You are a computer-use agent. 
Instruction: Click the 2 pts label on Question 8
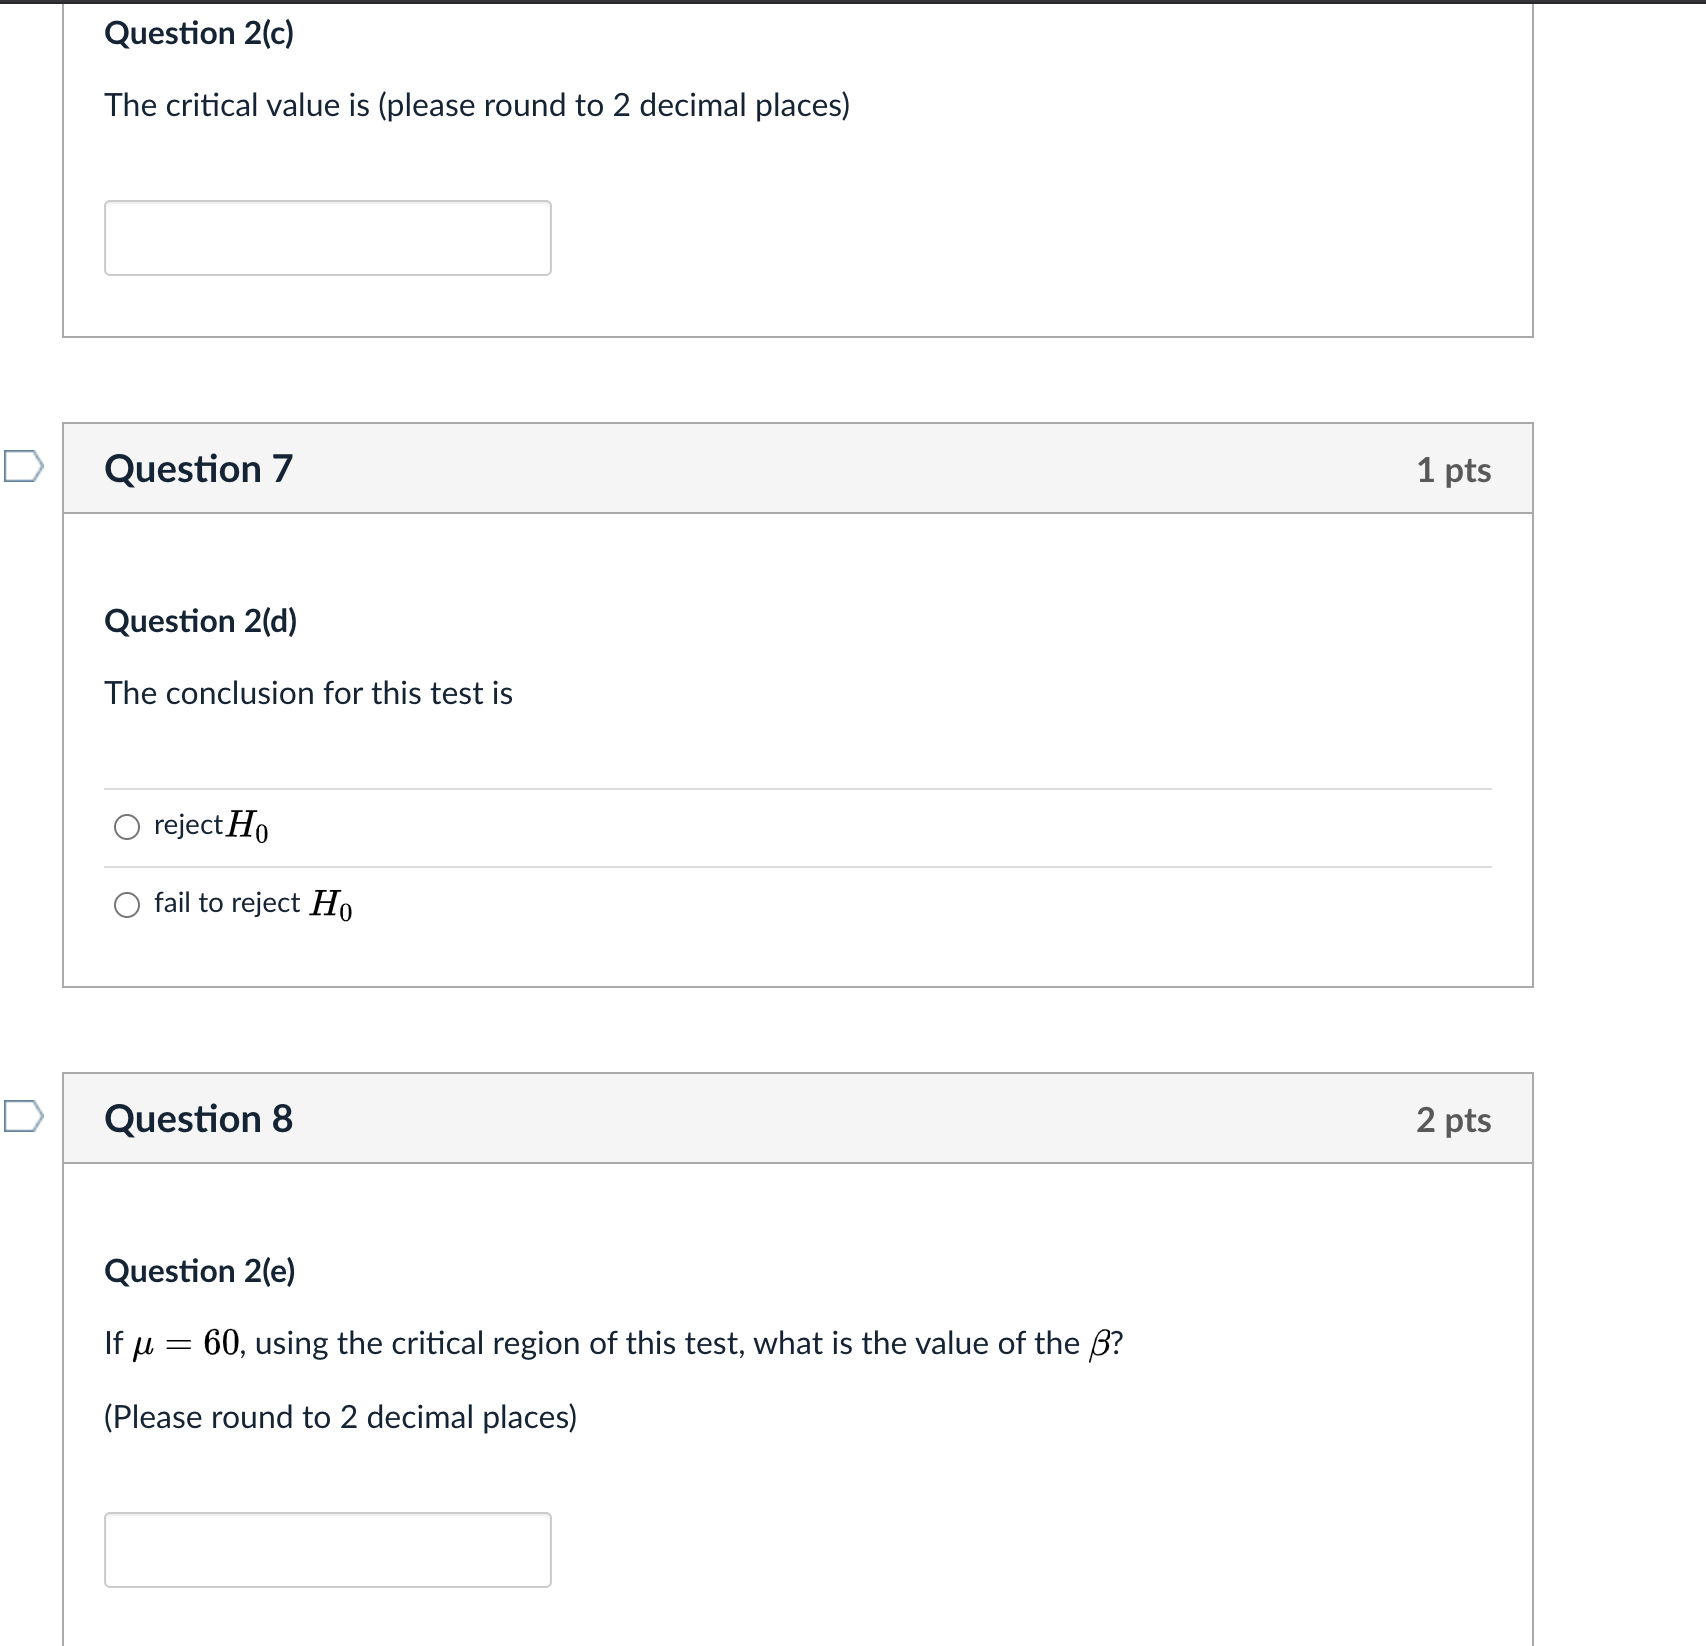click(x=1452, y=1120)
